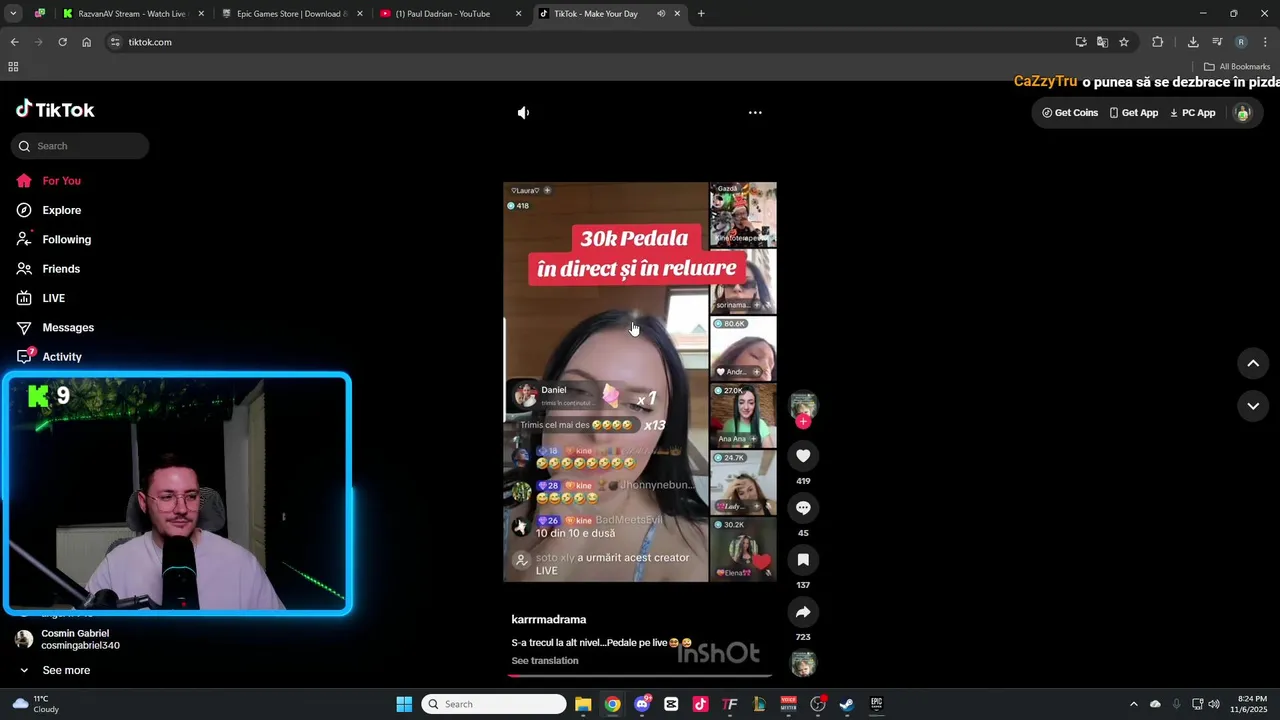Image resolution: width=1280 pixels, height=720 pixels.
Task: Open the spinning sound disc at bottom
Action: (803, 664)
